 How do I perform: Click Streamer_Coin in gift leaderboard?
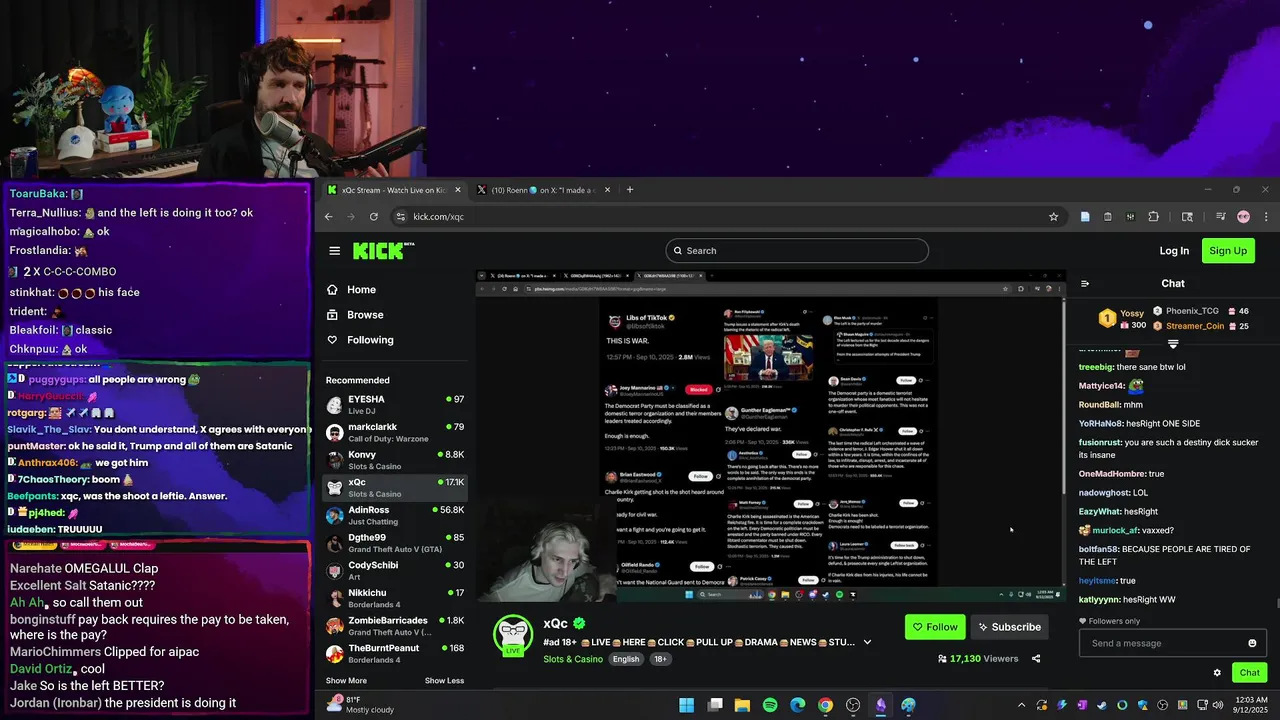(1195, 326)
